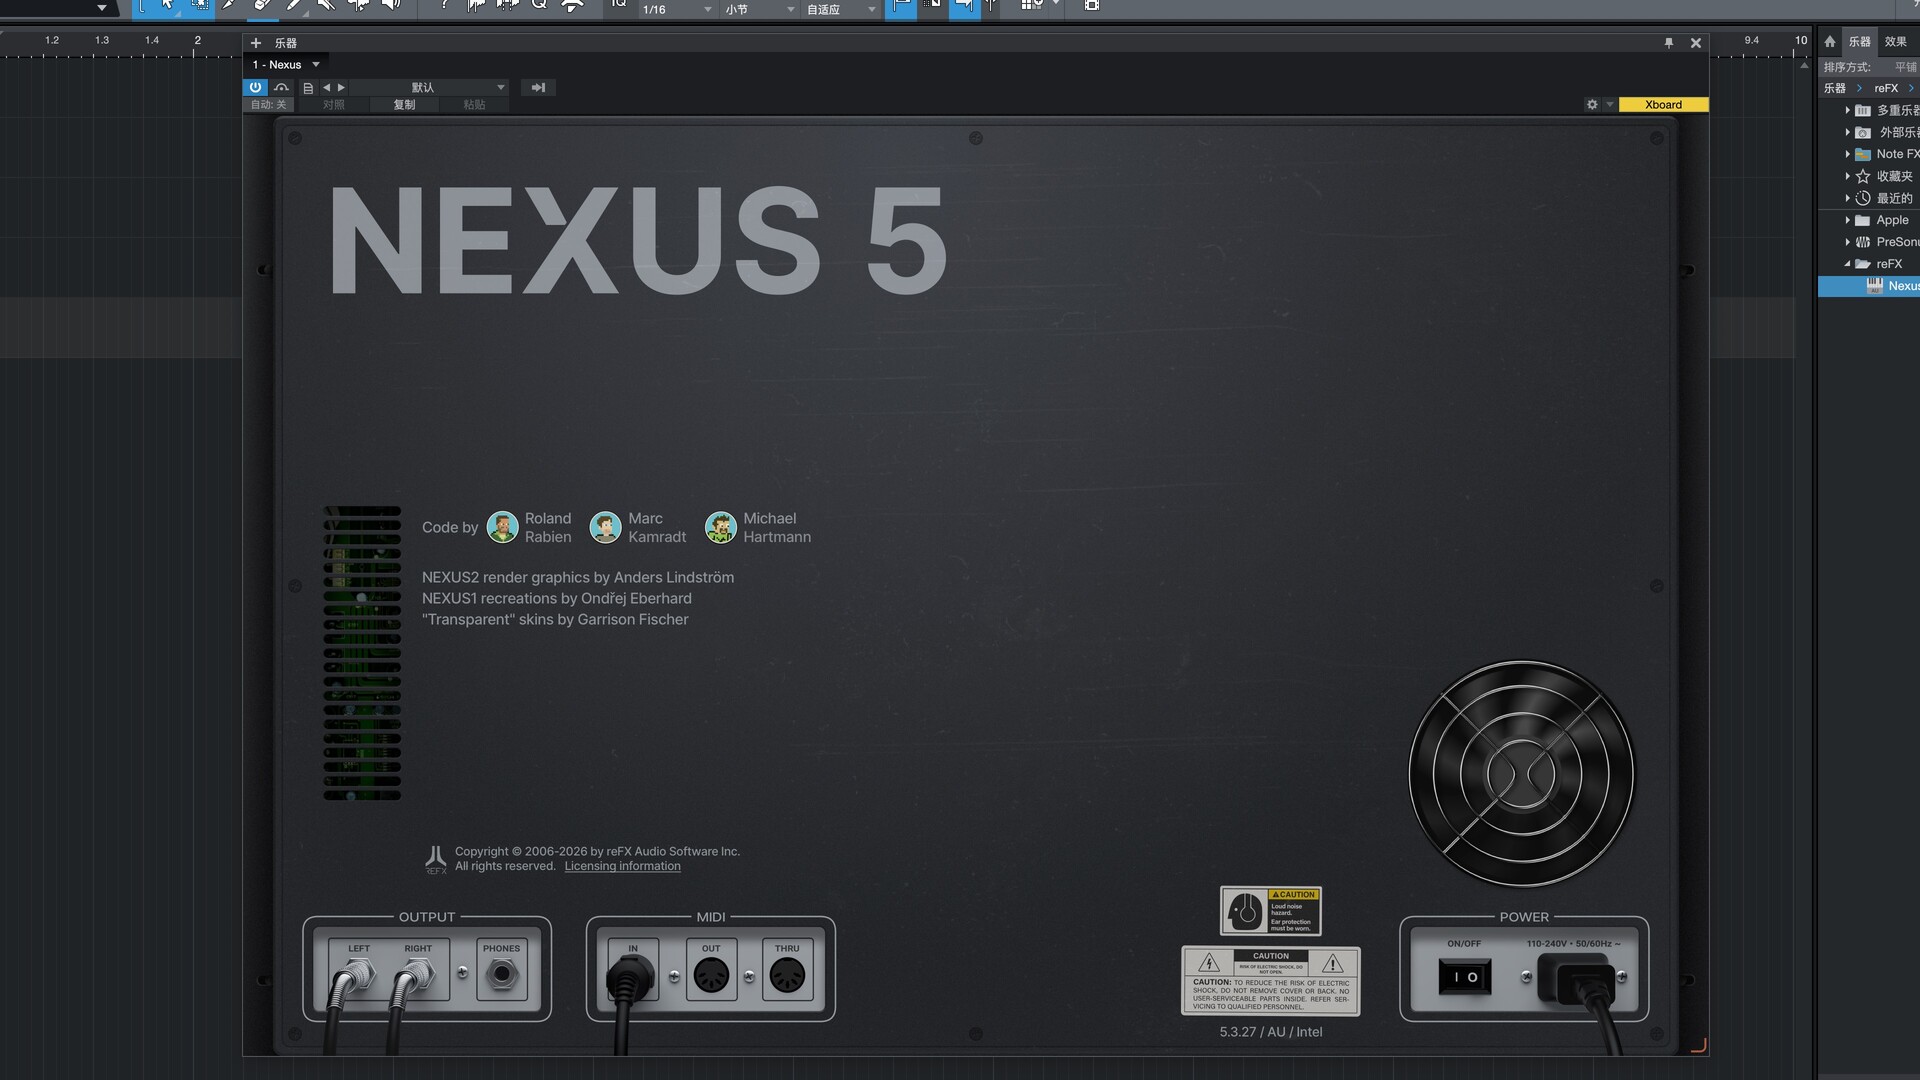Open the Licensing information link

coord(622,866)
